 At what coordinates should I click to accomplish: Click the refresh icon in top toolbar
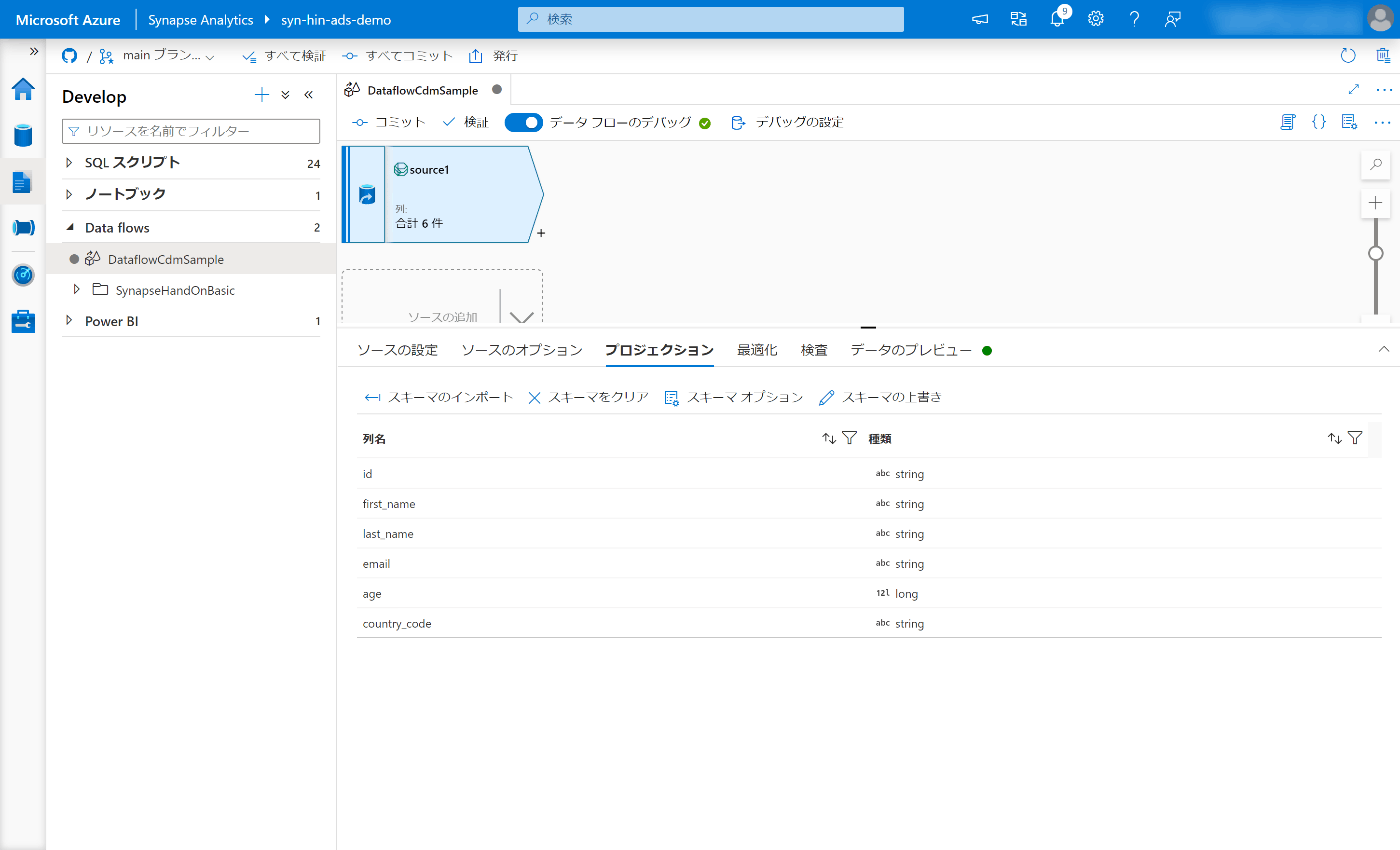[x=1348, y=56]
